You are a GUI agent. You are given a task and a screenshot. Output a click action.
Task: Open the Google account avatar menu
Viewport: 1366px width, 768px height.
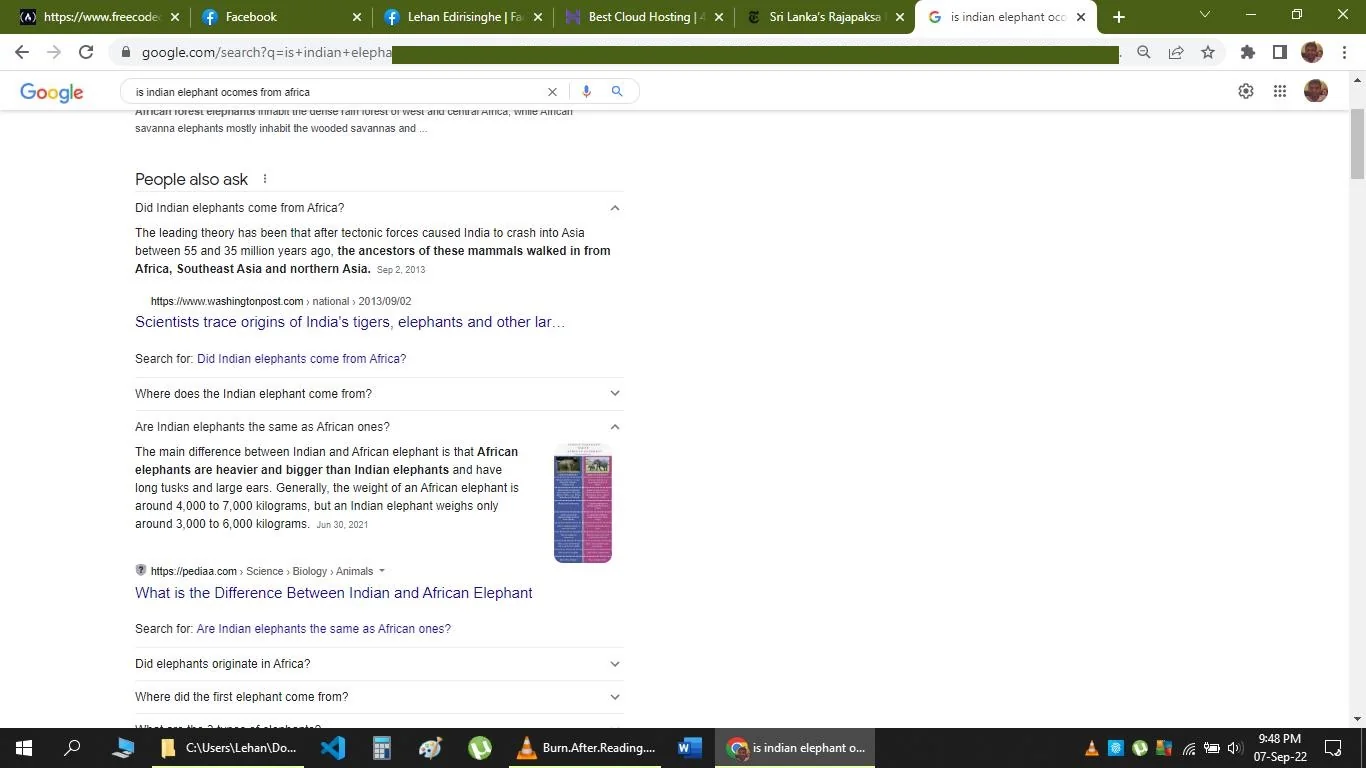click(1316, 91)
